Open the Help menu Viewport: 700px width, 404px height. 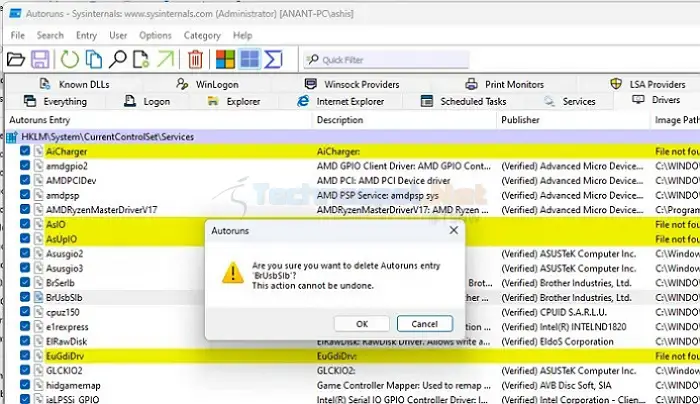click(242, 35)
